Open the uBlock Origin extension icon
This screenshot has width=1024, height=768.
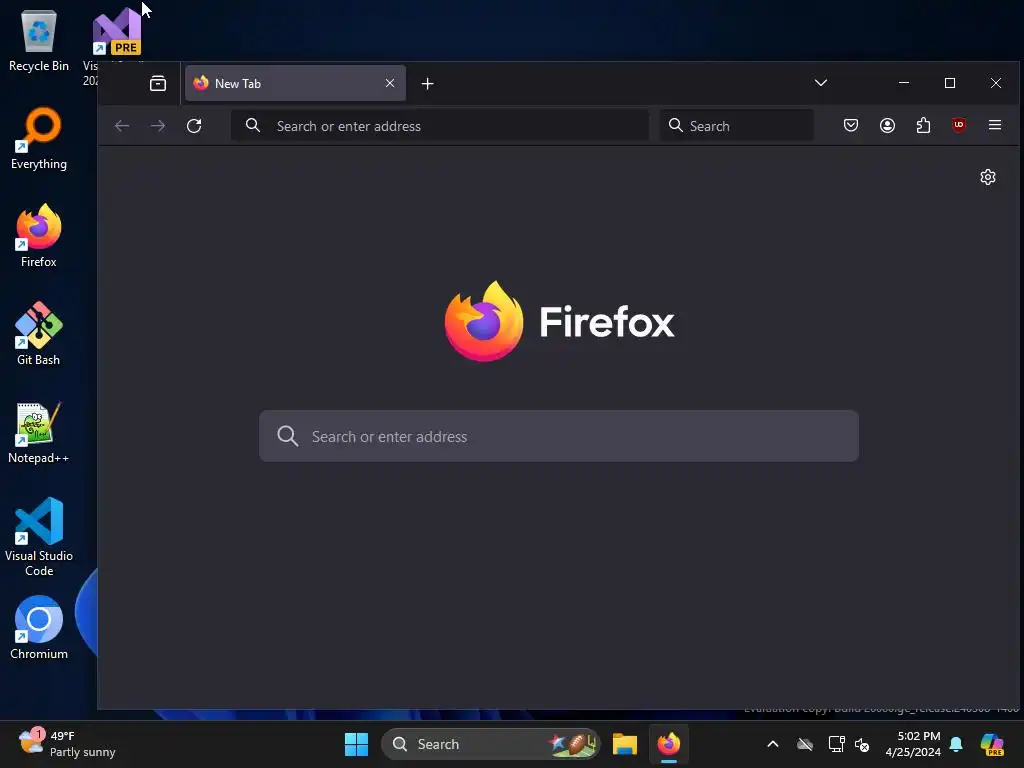(x=959, y=125)
